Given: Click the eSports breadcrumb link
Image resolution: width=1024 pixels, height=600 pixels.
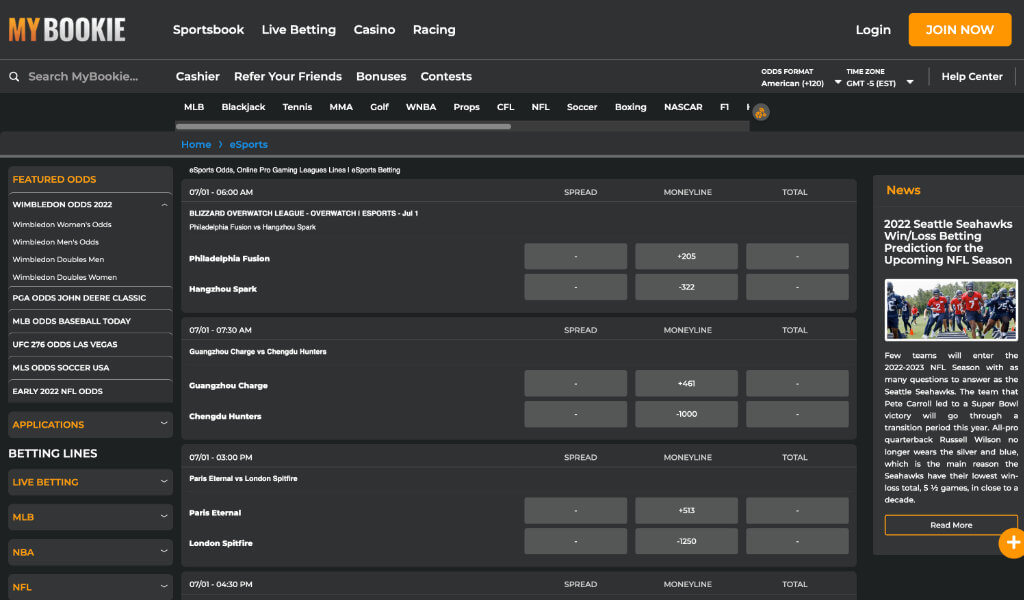Looking at the screenshot, I should pos(248,144).
